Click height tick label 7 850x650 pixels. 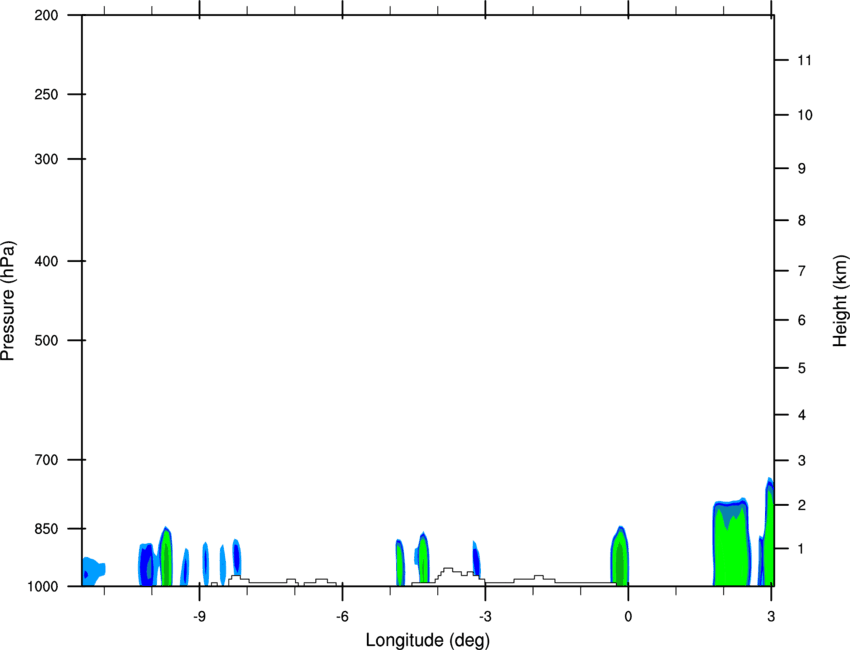(x=802, y=271)
